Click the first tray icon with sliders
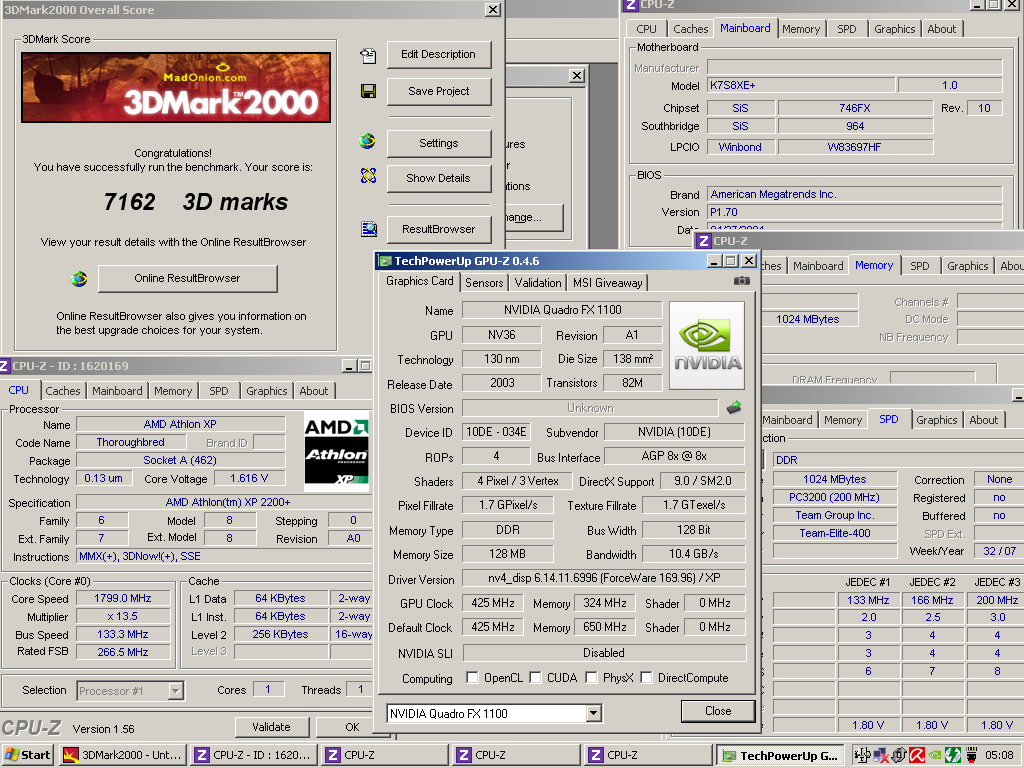The image size is (1024, 768). pos(863,756)
